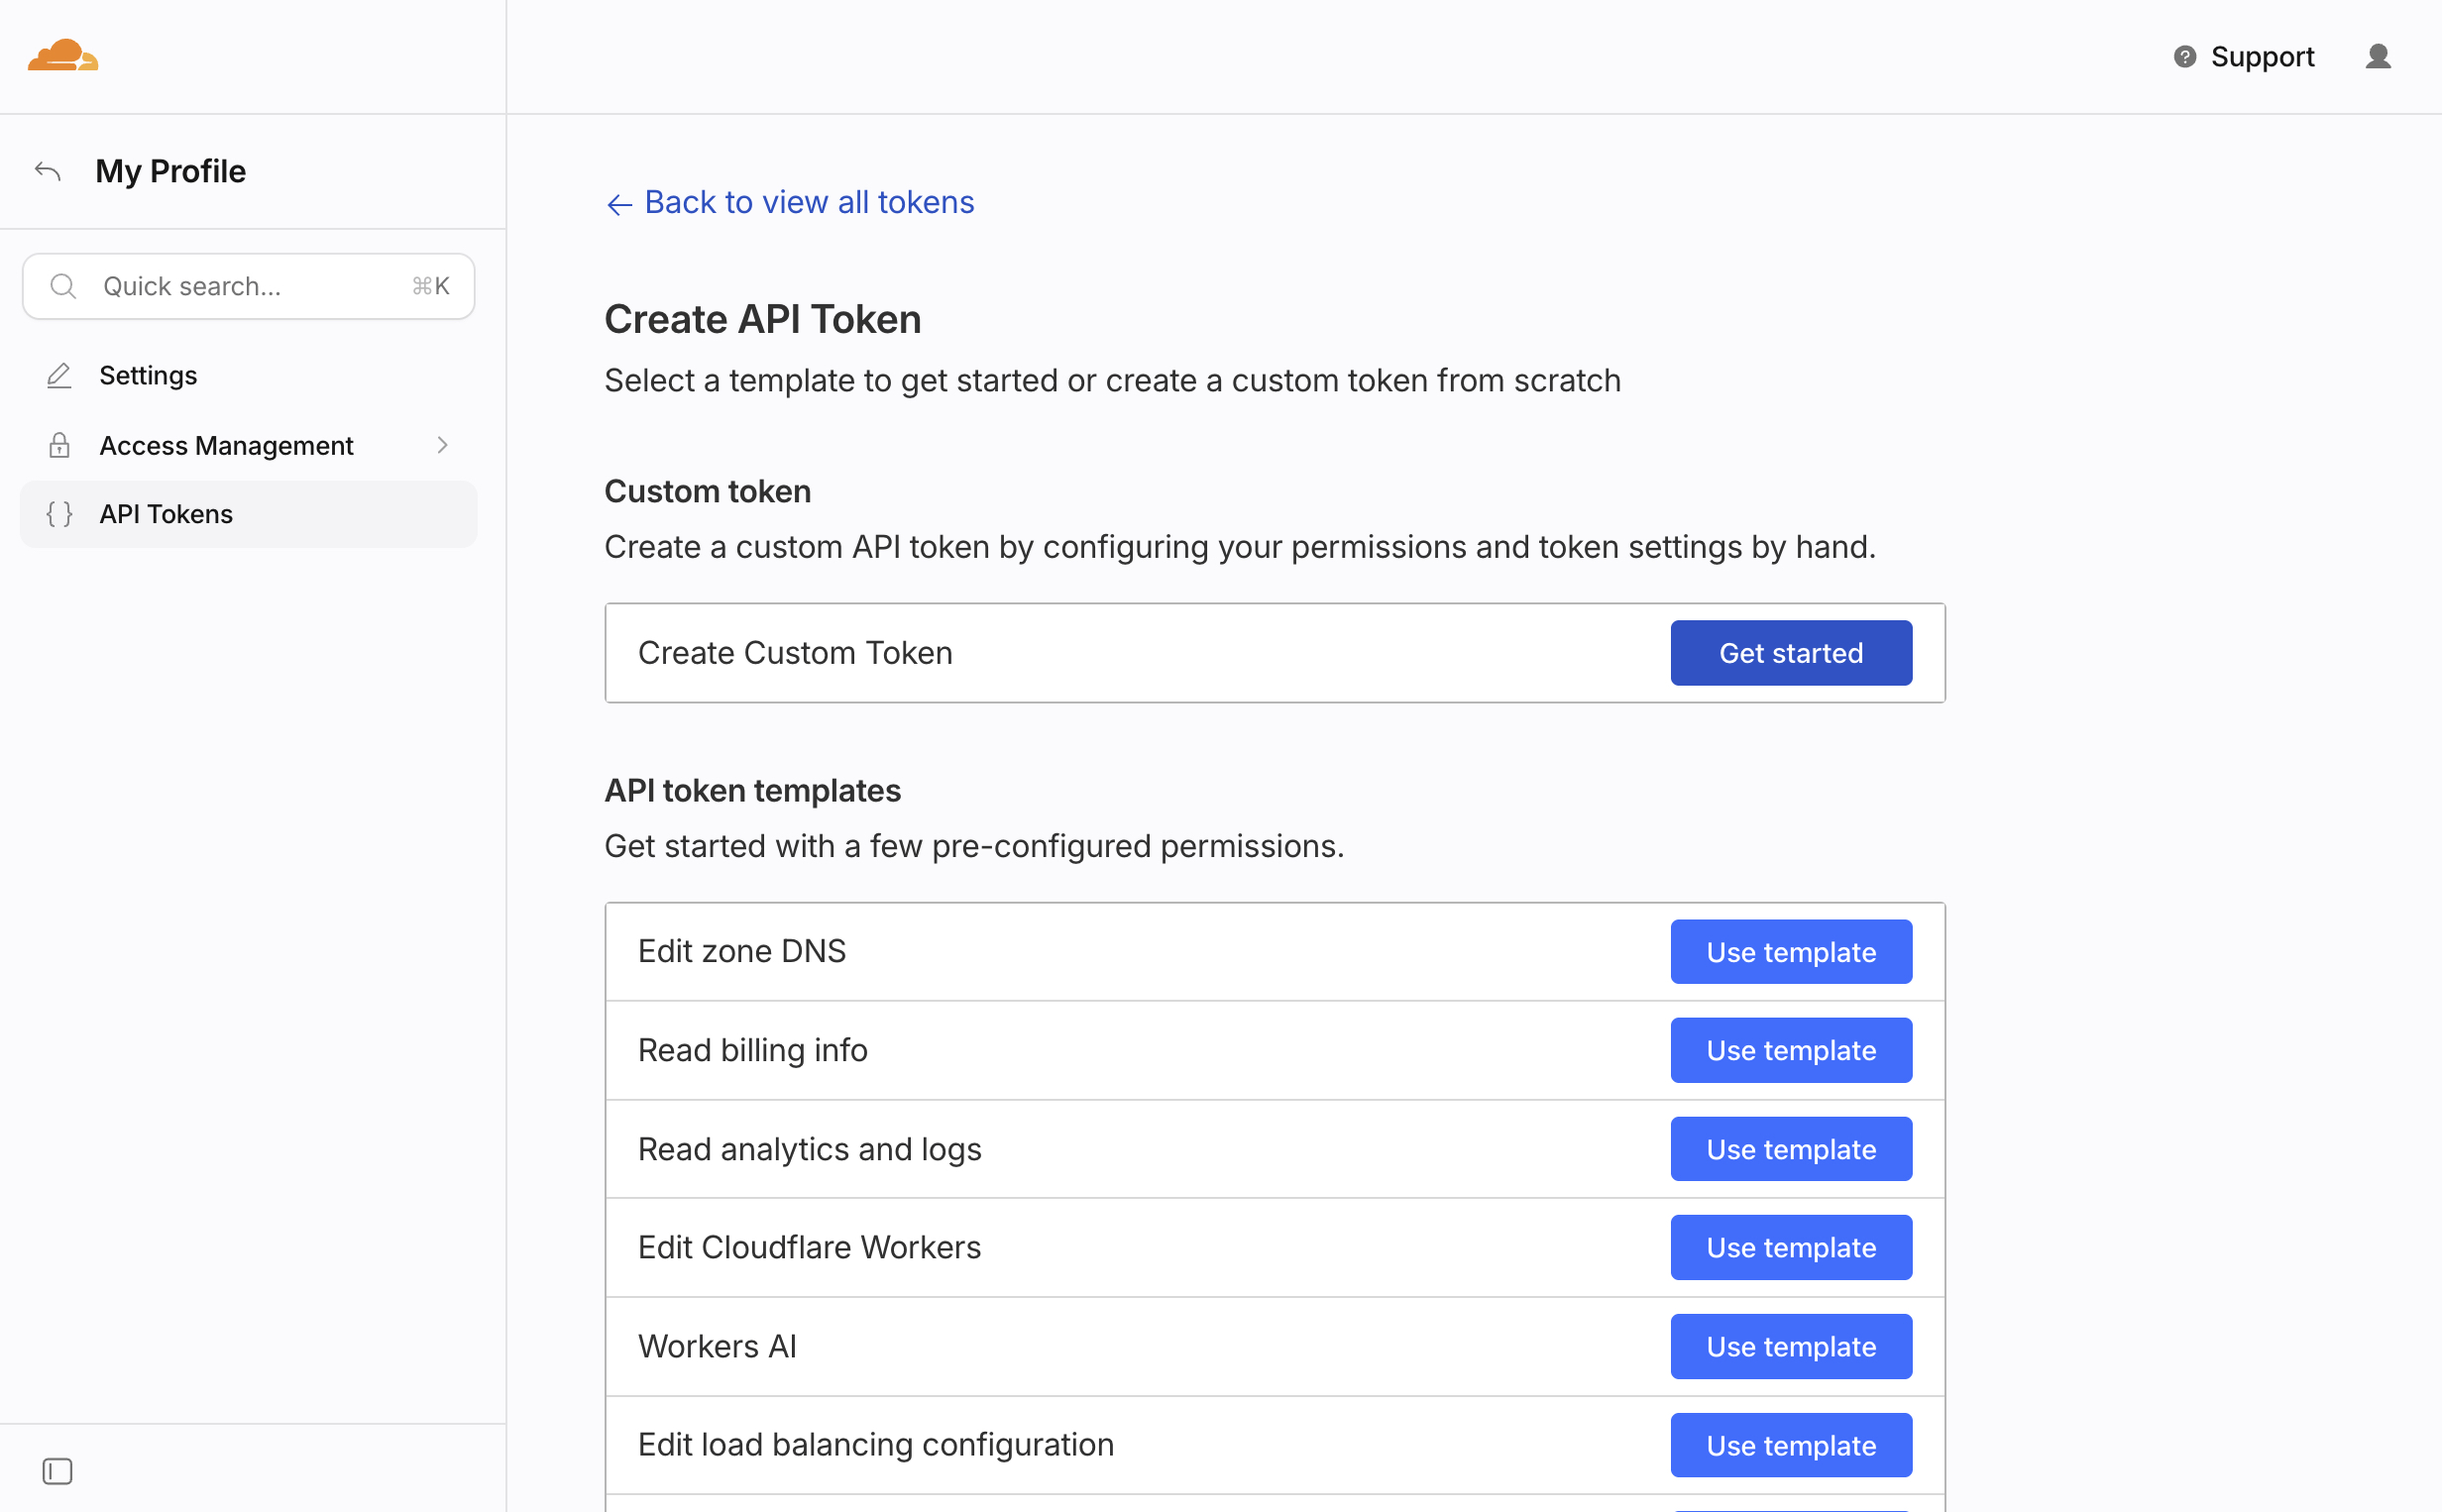Screen dimensions: 2442x1512
Task: Open Settings in the sidebar
Action: [x=248, y=375]
